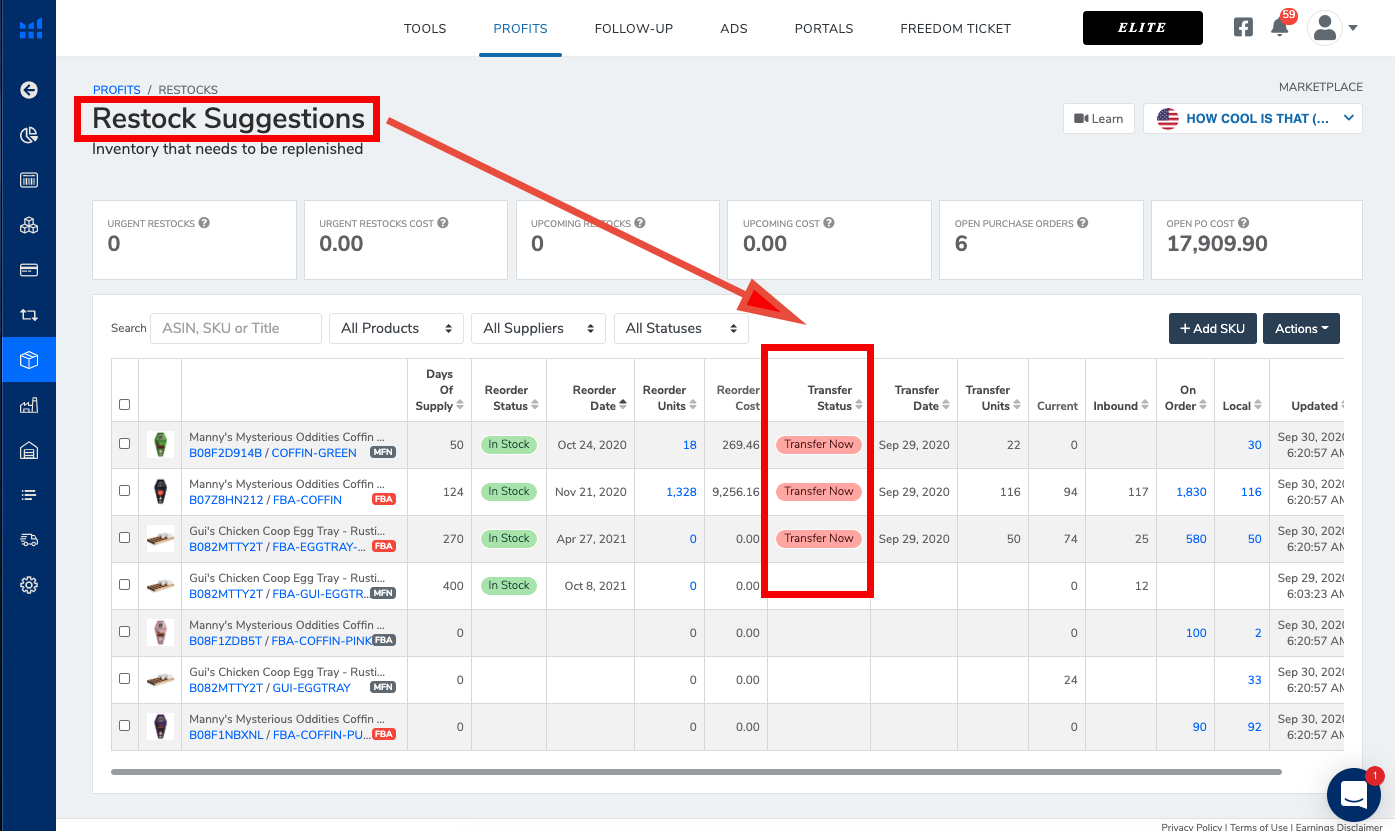Open the B07Z8HN212 ASIN link
This screenshot has width=1395, height=831.
click(225, 500)
